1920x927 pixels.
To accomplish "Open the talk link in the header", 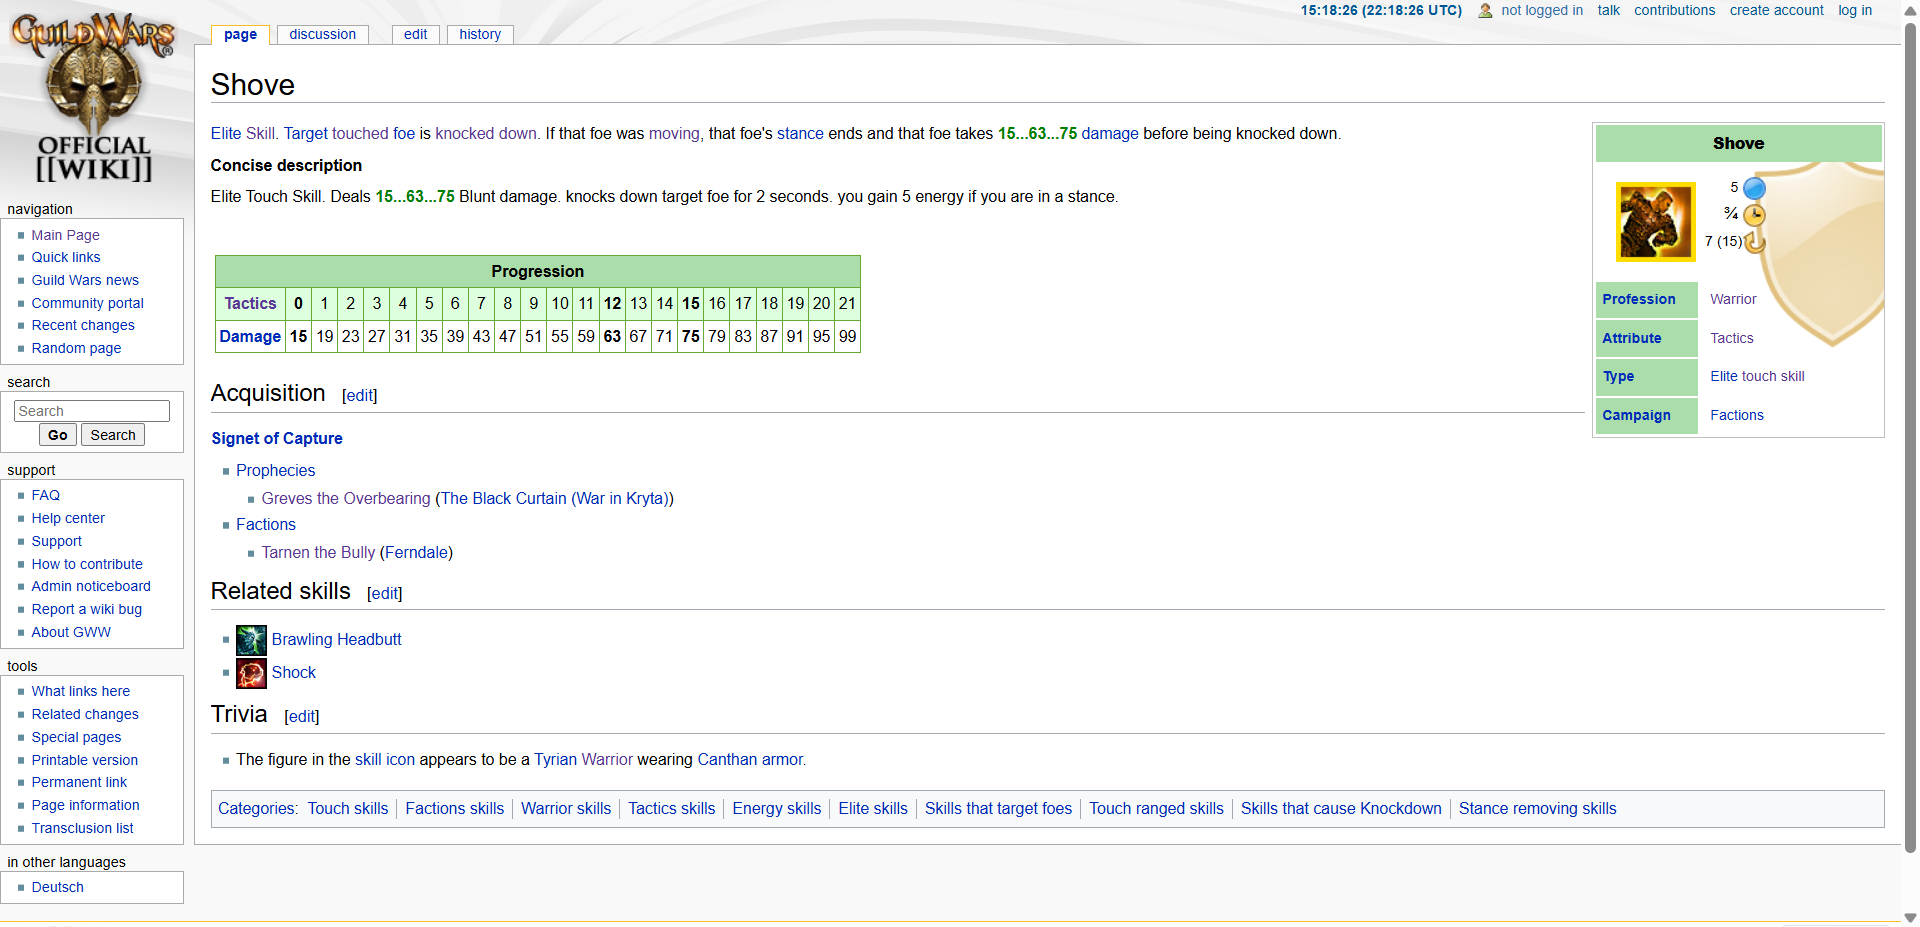I will coord(1608,10).
